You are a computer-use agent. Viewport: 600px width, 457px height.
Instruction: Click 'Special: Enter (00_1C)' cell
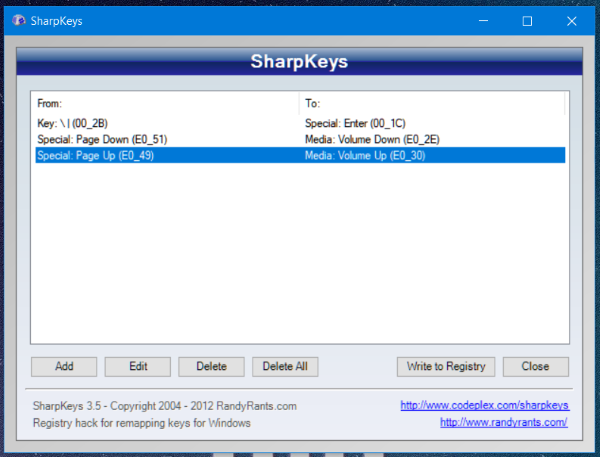(355, 123)
